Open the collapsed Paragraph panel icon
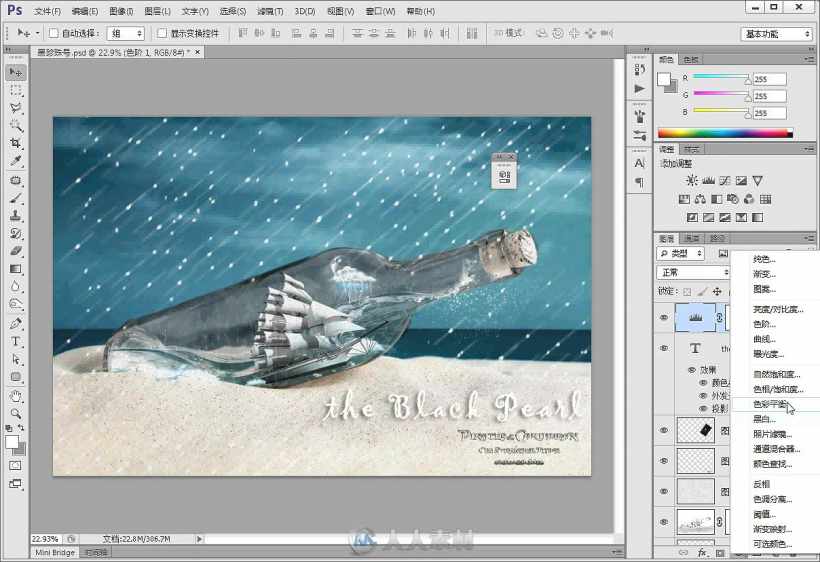Viewport: 820px width, 562px height. 640,182
